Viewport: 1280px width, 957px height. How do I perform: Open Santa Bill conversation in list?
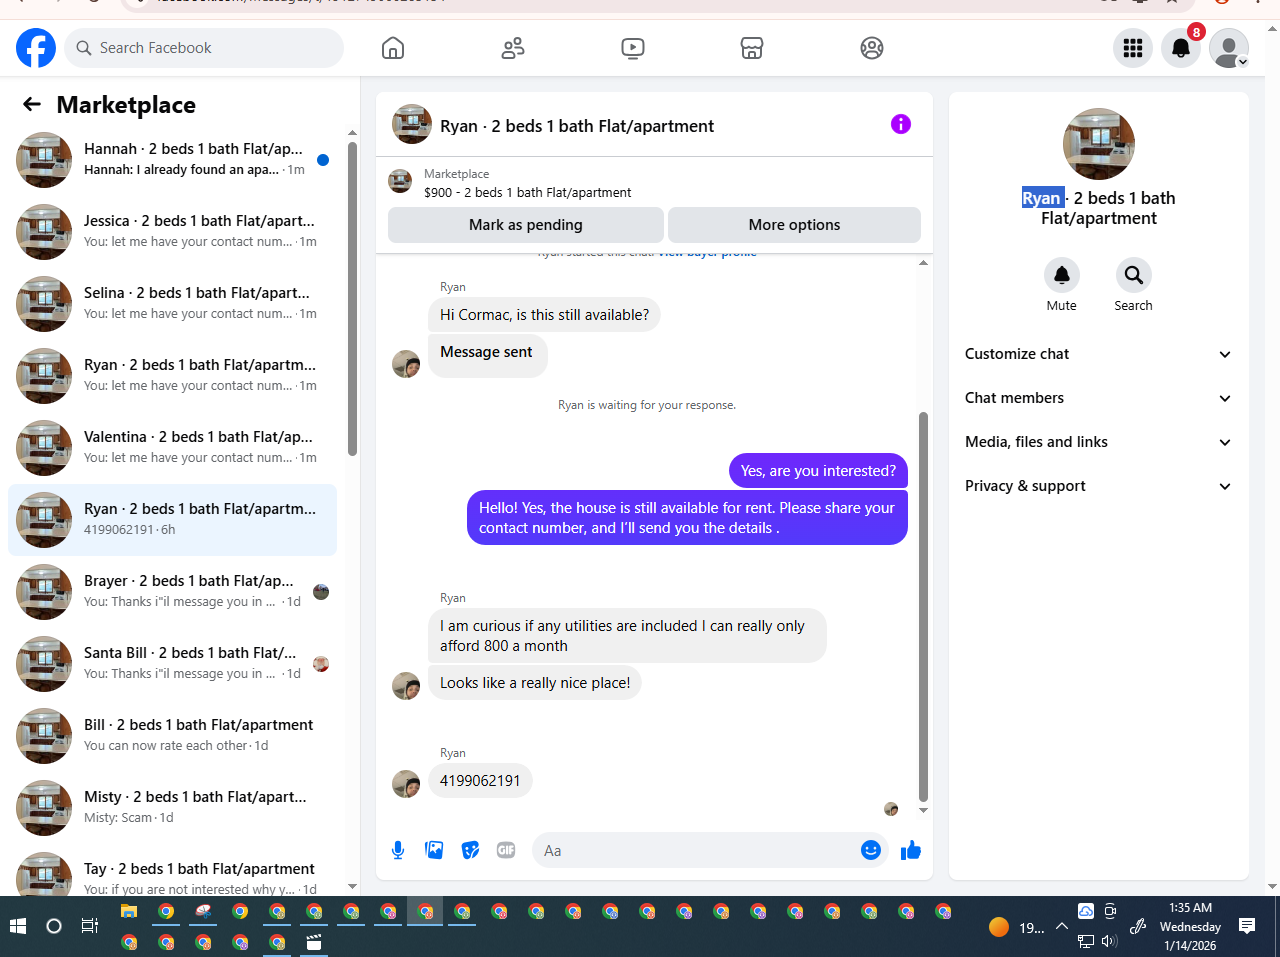pyautogui.click(x=172, y=664)
